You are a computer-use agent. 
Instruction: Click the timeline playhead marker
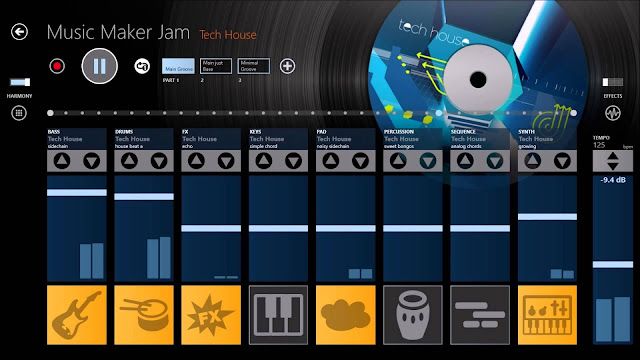tap(439, 113)
